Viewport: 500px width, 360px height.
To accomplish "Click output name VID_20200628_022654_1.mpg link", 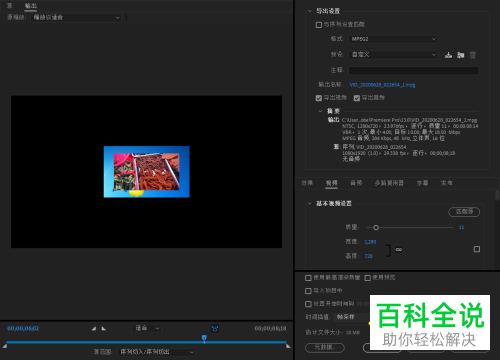I will pyautogui.click(x=382, y=85).
